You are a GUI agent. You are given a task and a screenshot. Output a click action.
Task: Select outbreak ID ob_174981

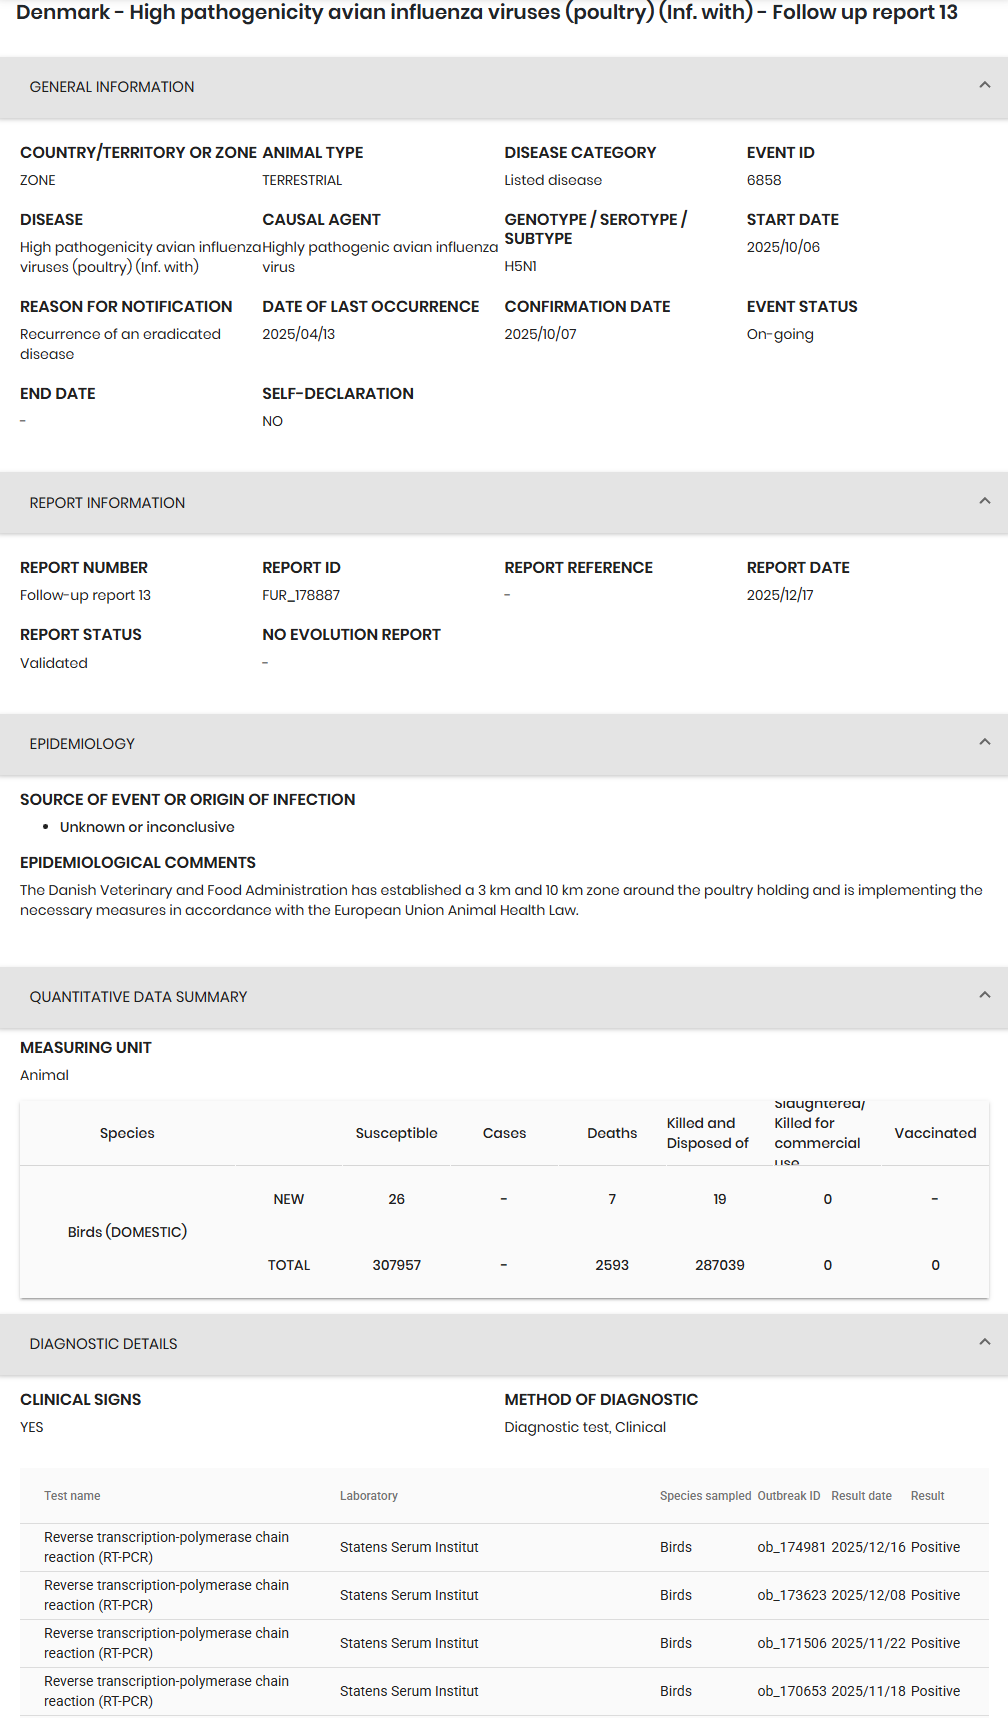pyautogui.click(x=791, y=1547)
